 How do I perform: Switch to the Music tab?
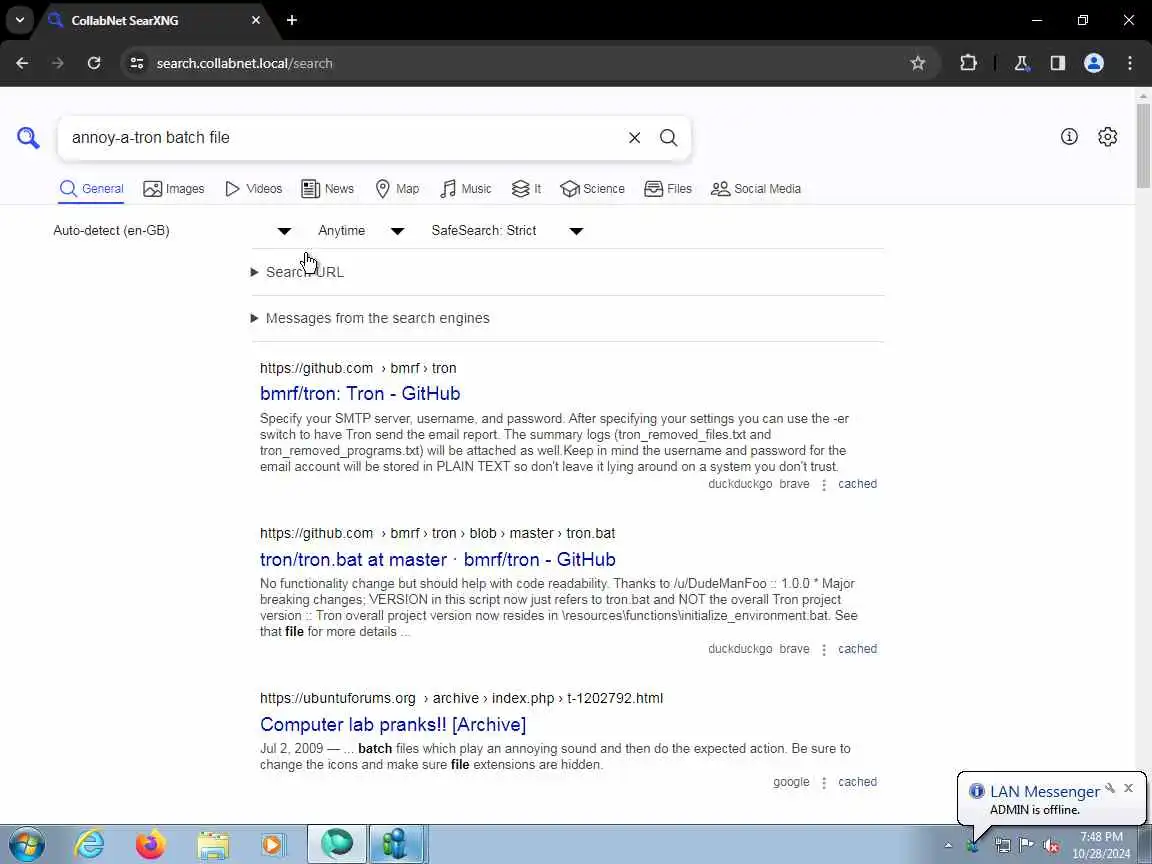click(x=466, y=189)
